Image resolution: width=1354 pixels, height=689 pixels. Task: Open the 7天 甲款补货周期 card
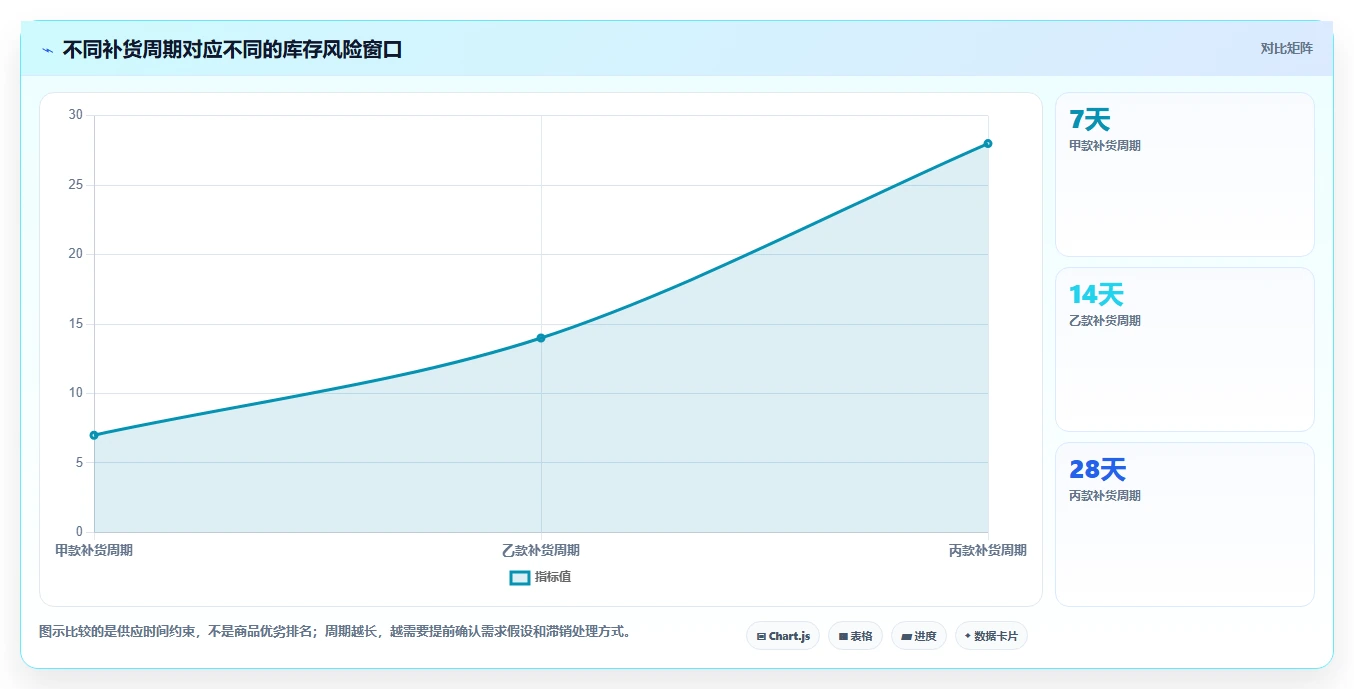point(1184,174)
